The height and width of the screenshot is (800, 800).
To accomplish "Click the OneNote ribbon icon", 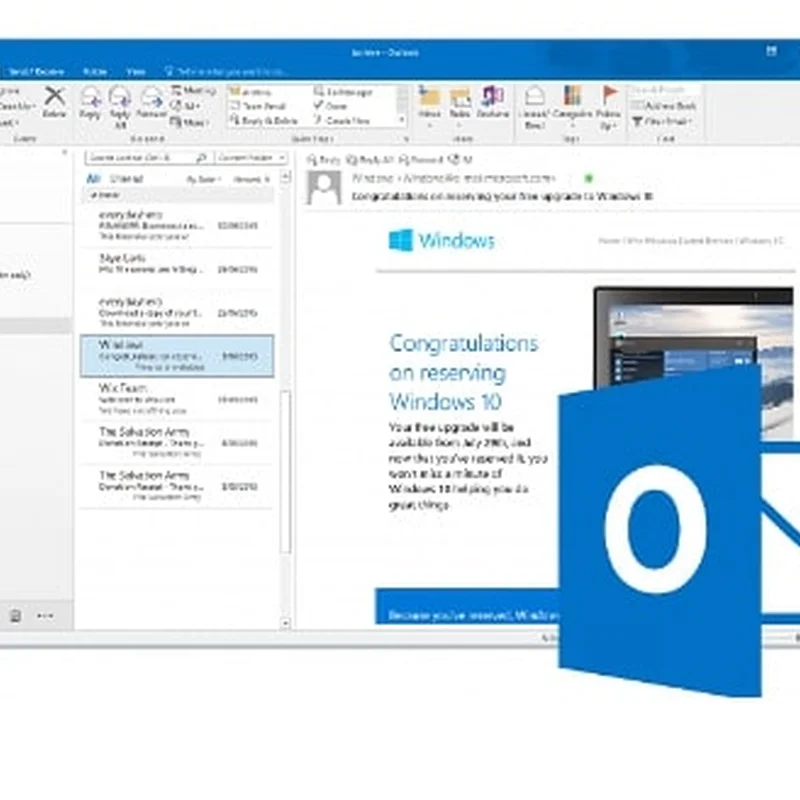I will pos(492,101).
